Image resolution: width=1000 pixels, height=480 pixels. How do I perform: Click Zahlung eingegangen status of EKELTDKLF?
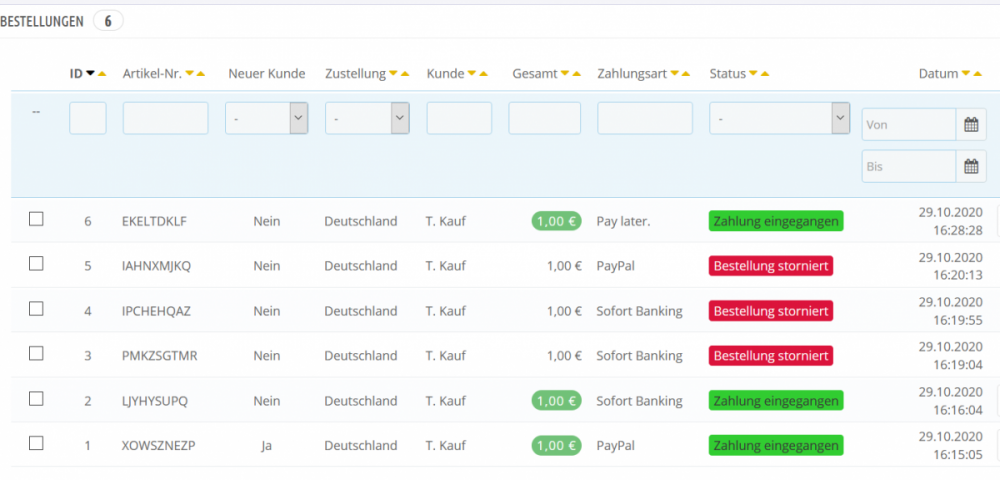(776, 221)
